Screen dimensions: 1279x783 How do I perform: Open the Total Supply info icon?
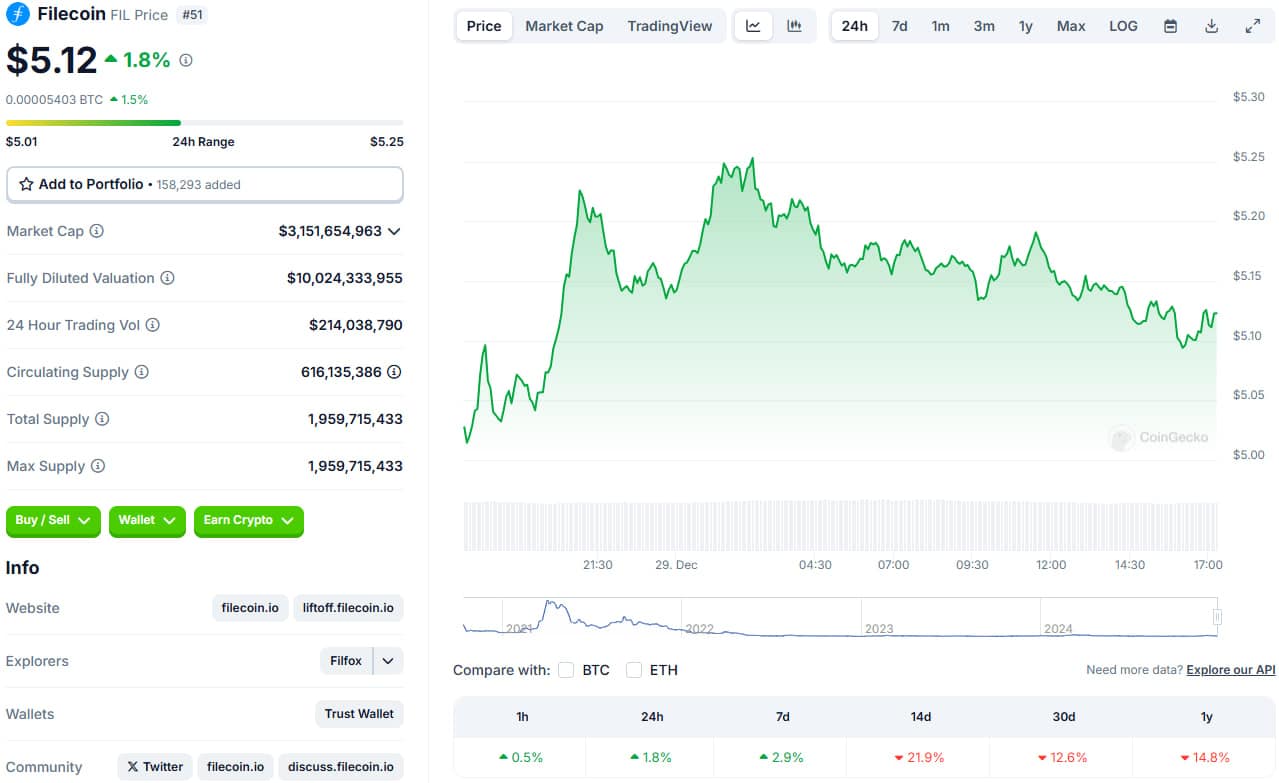pyautogui.click(x=102, y=419)
